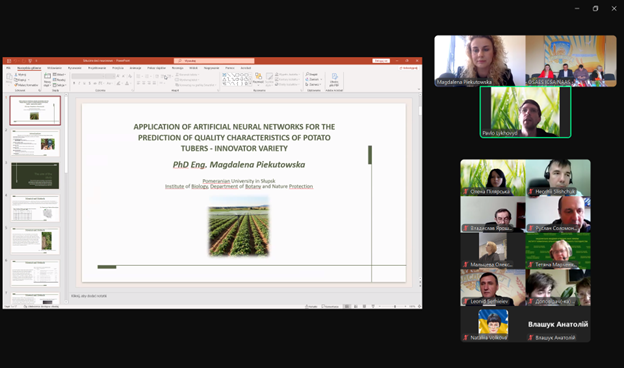Click the Normal view icon in status bar
The image size is (624, 368).
347,306
